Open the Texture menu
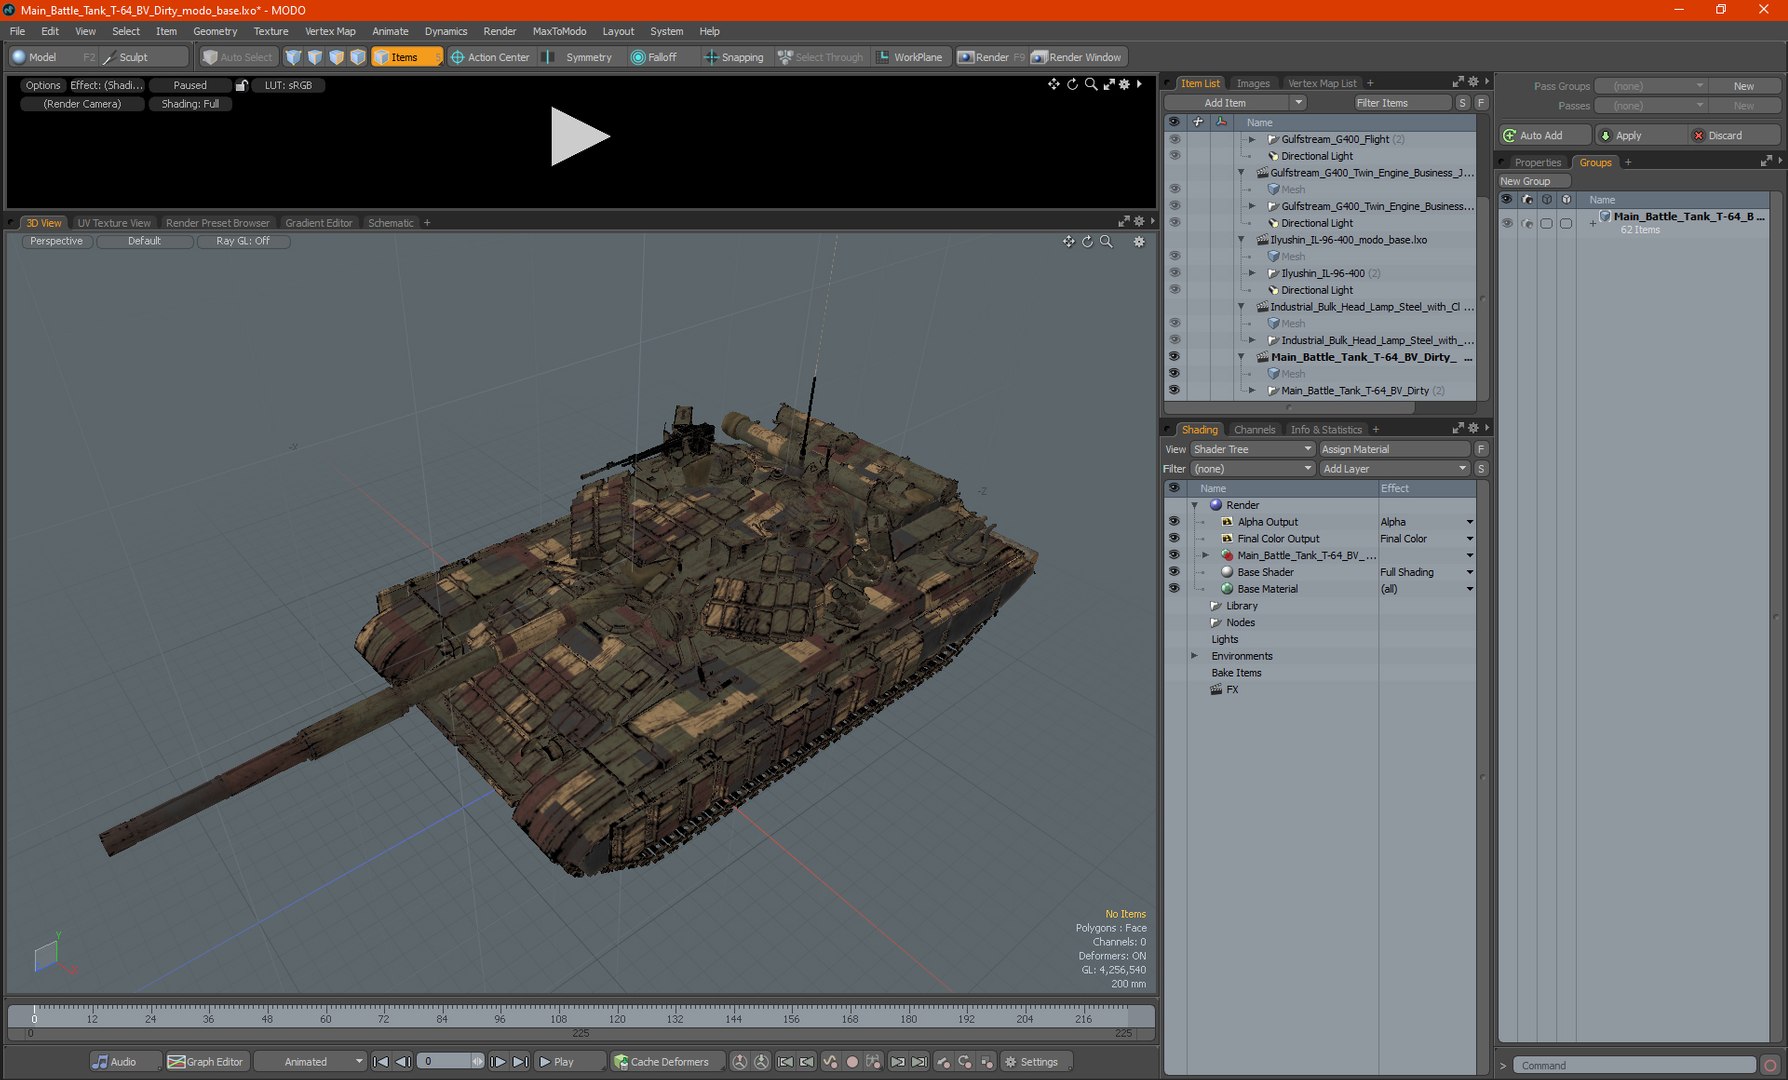 pyautogui.click(x=270, y=31)
